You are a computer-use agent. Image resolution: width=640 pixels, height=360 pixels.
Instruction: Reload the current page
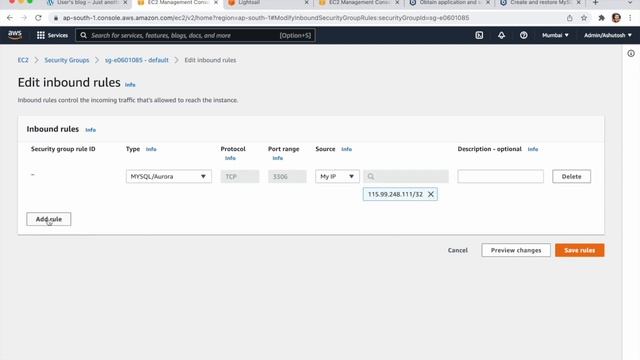(x=38, y=18)
